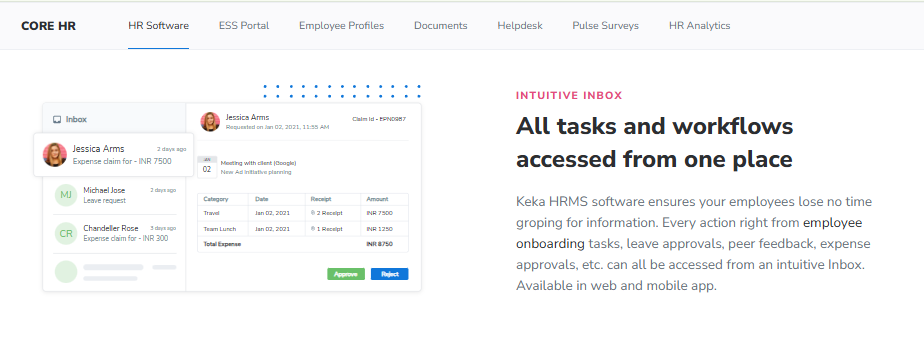Click Meeting with client (Google) text
The width and height of the screenshot is (924, 362).
pyautogui.click(x=258, y=163)
